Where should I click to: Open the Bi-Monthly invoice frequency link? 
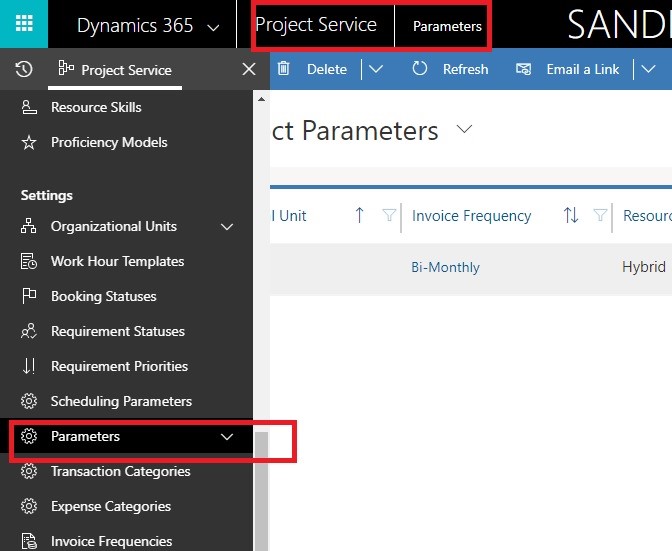(x=445, y=267)
